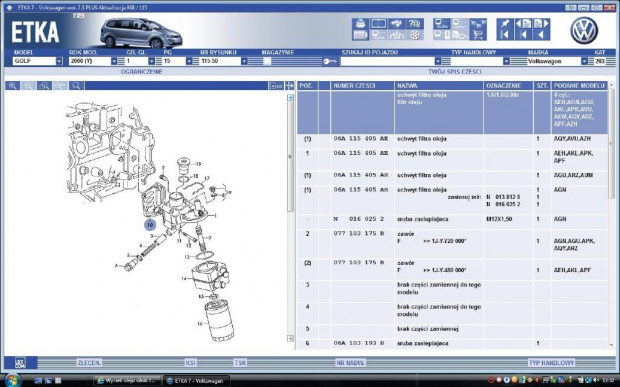Expand the Nr Rysunku dropdown 115 50
This screenshot has height=387, width=620.
tap(223, 61)
